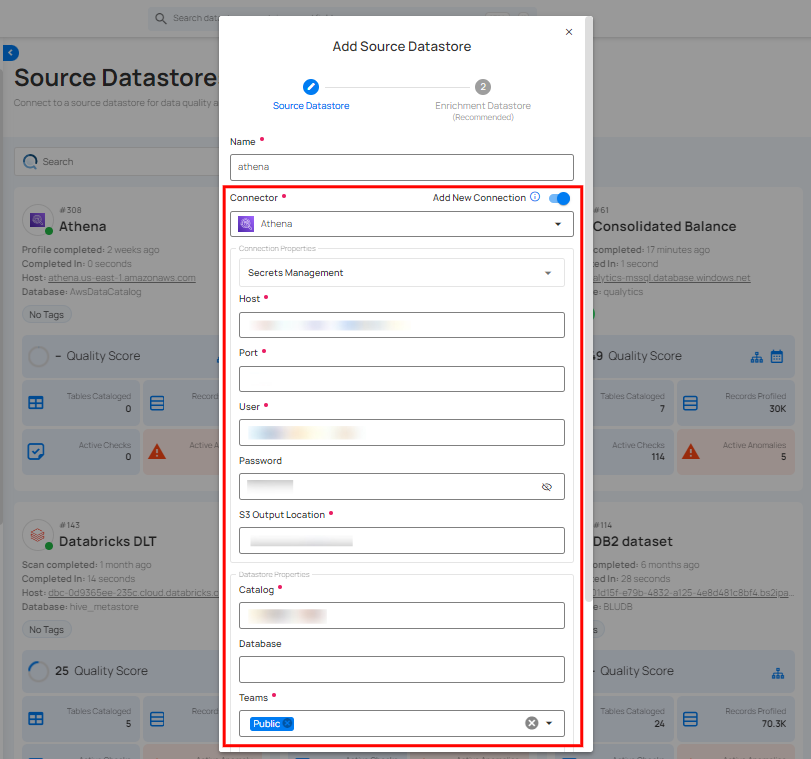Screen dimensions: 811x759
Task: Switch to the Enrichment Datastore step
Action: [x=483, y=86]
